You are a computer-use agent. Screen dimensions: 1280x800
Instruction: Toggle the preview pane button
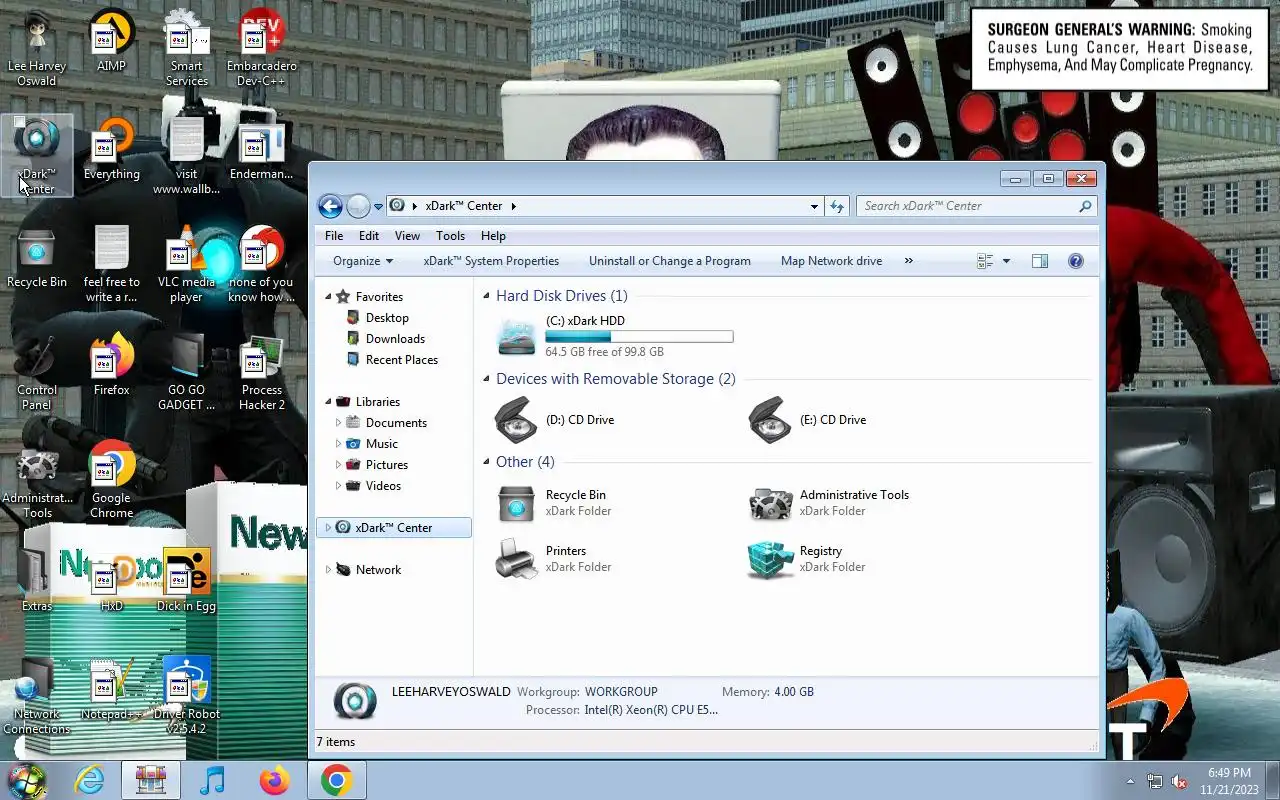click(1040, 261)
